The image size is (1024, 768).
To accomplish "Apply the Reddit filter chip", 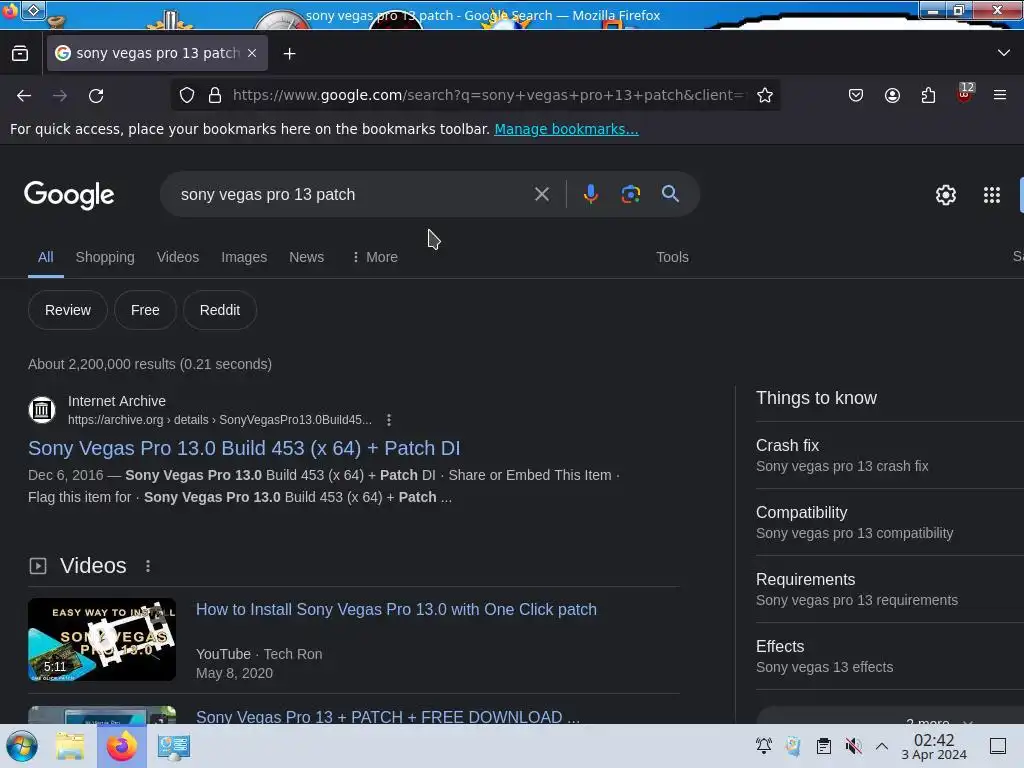I will [219, 310].
